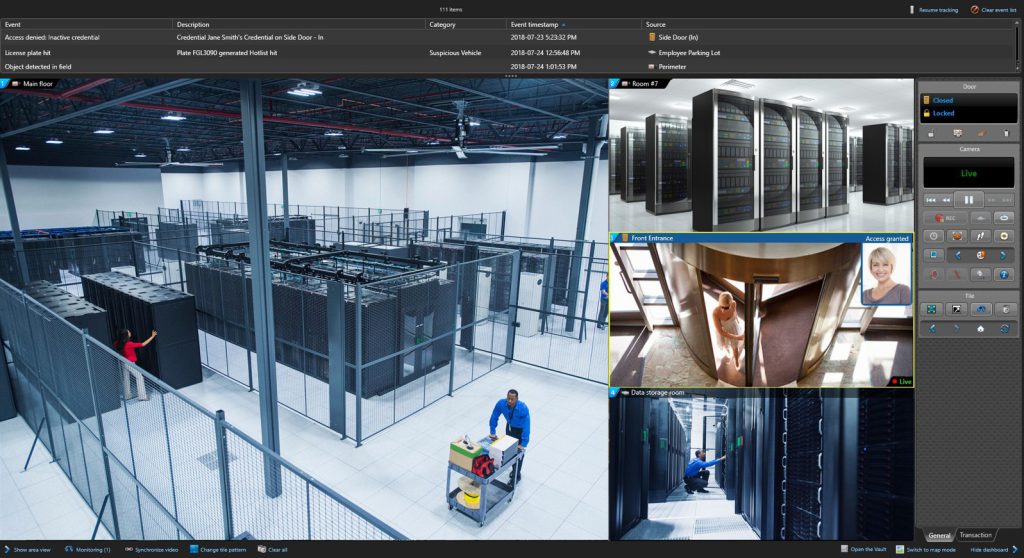Click the blue help question mark icon
The height and width of the screenshot is (558, 1024).
click(x=1004, y=273)
